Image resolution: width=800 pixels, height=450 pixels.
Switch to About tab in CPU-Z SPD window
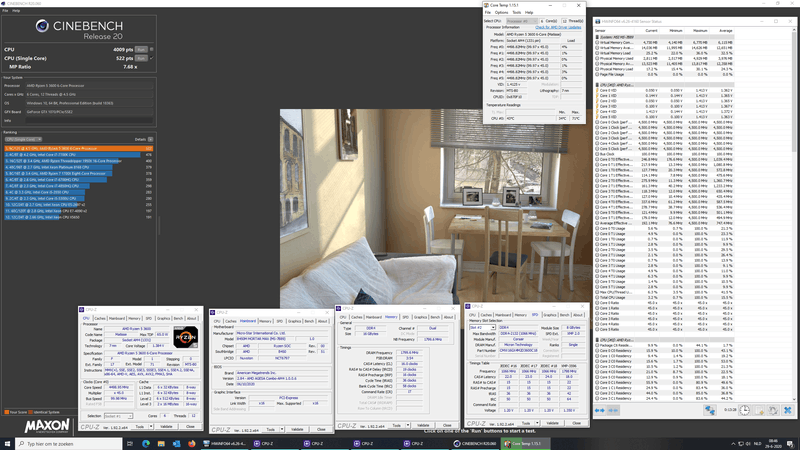(578, 315)
